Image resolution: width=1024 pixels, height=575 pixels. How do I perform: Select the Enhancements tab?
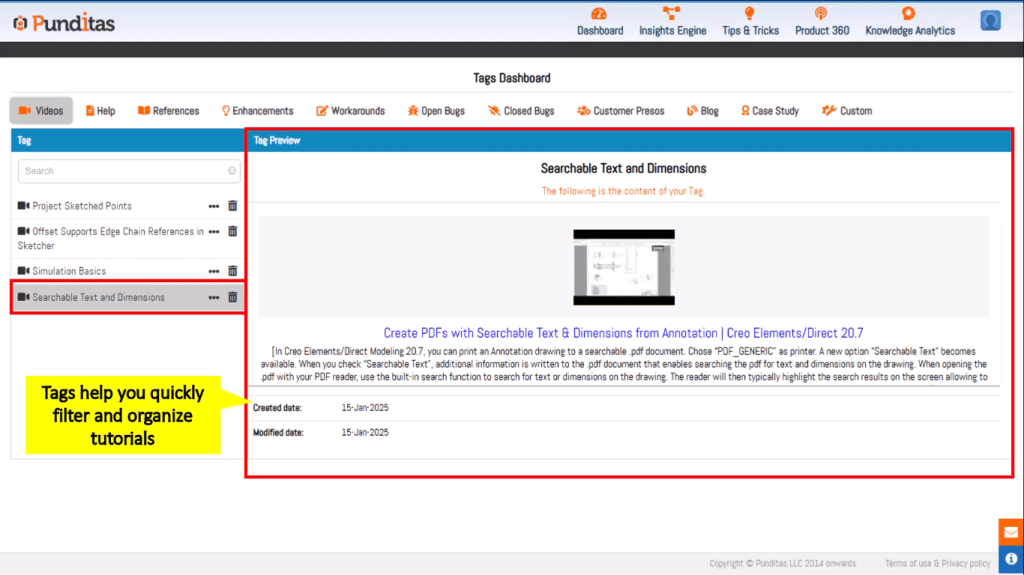[x=257, y=111]
